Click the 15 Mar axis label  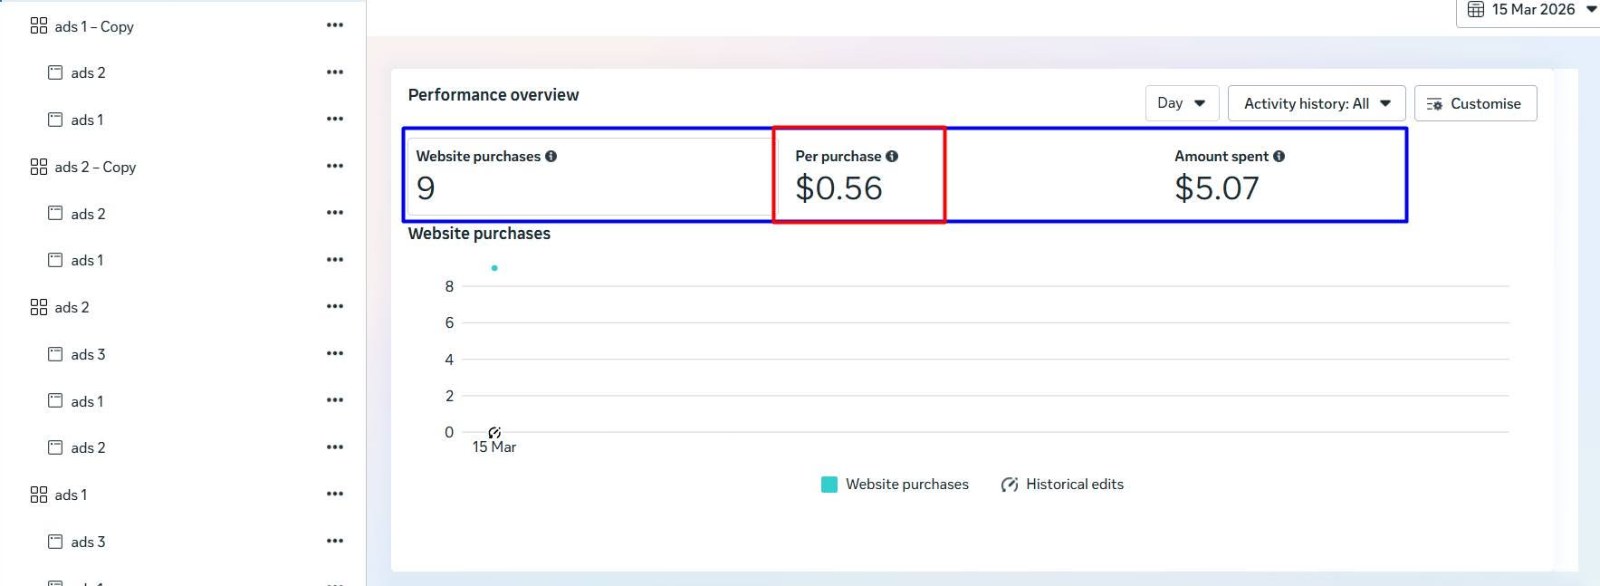494,447
